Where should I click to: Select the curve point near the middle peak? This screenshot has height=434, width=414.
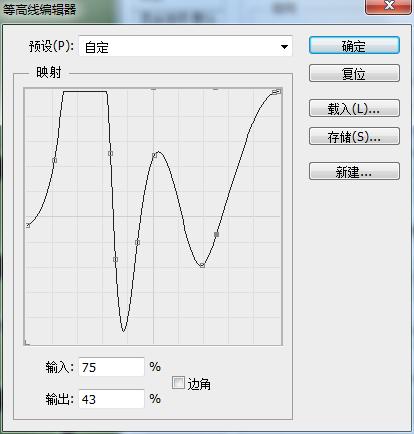tap(154, 155)
